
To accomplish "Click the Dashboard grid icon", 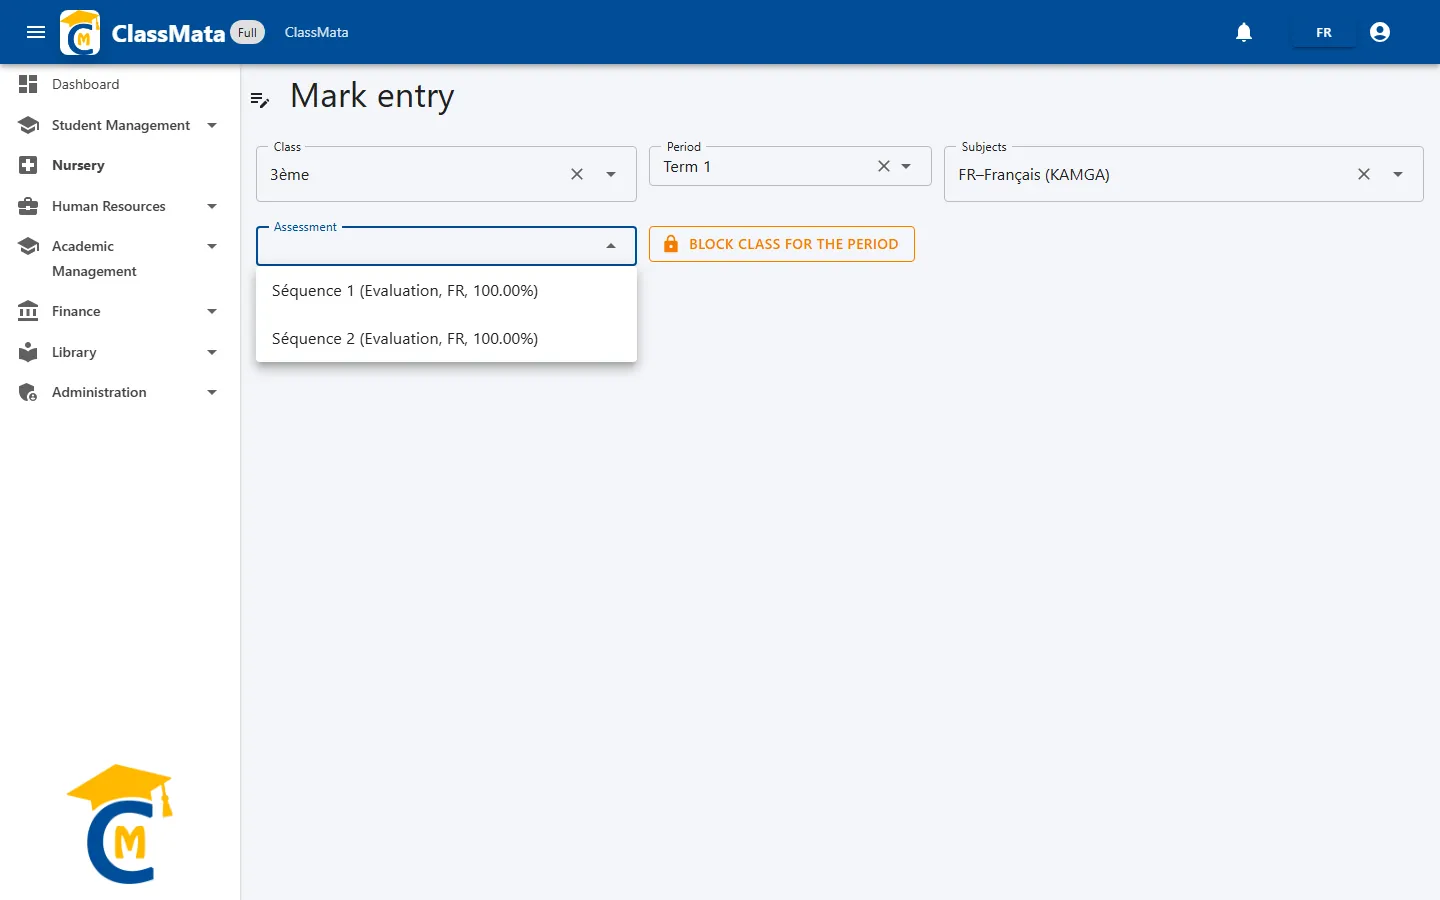I will (28, 84).
